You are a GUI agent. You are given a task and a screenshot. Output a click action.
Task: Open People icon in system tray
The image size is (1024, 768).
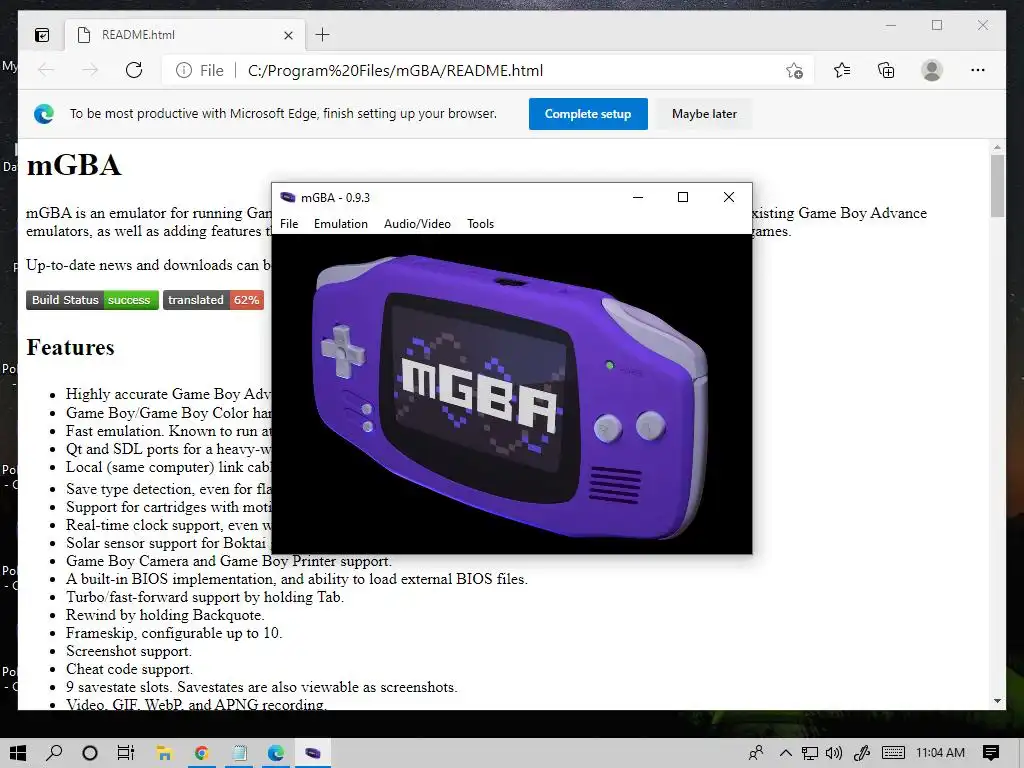click(x=756, y=753)
